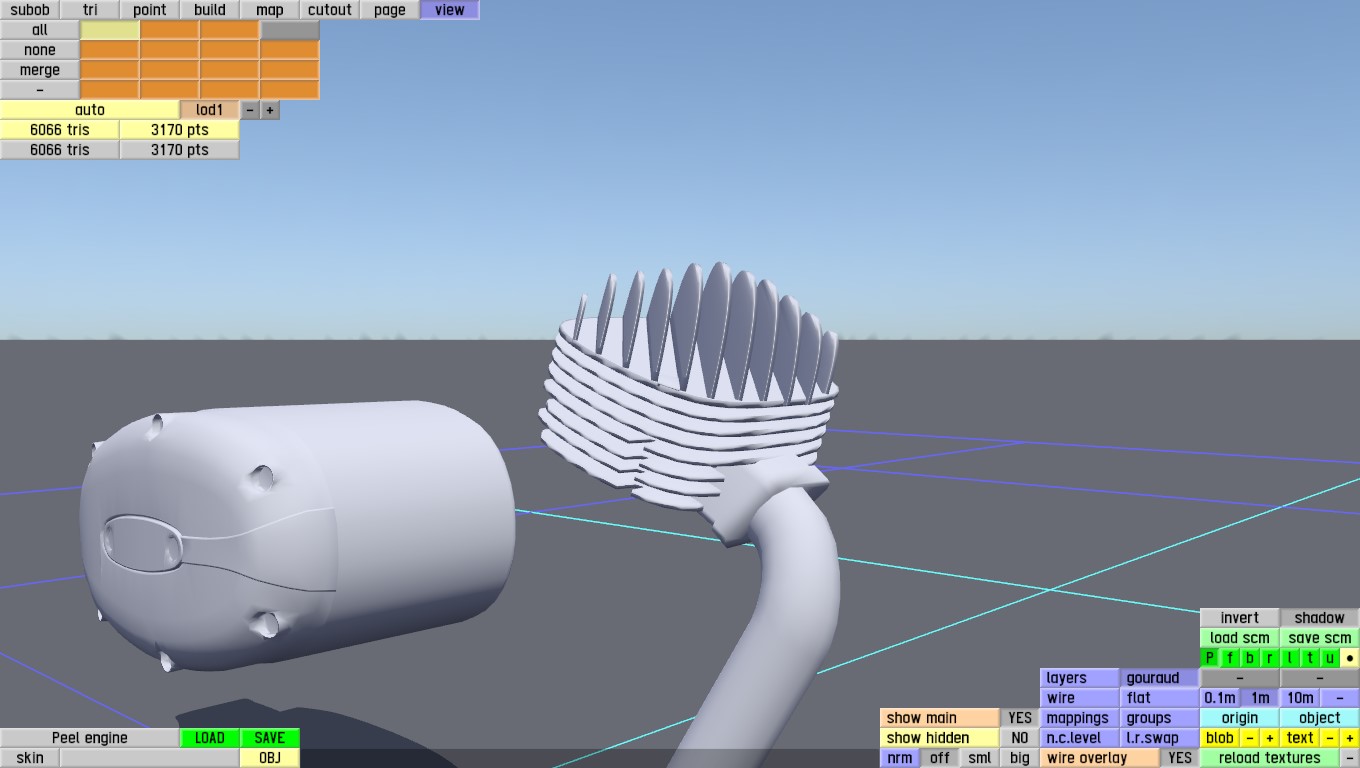Click the 'all' layers button
The height and width of the screenshot is (768, 1360).
click(x=40, y=30)
